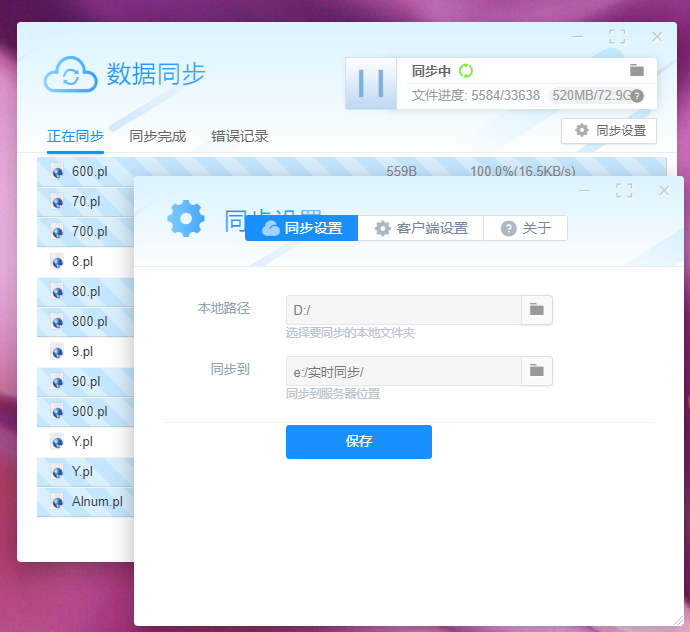Click the file icon next to 8.pl
Image resolution: width=690 pixels, height=632 pixels.
click(x=57, y=261)
